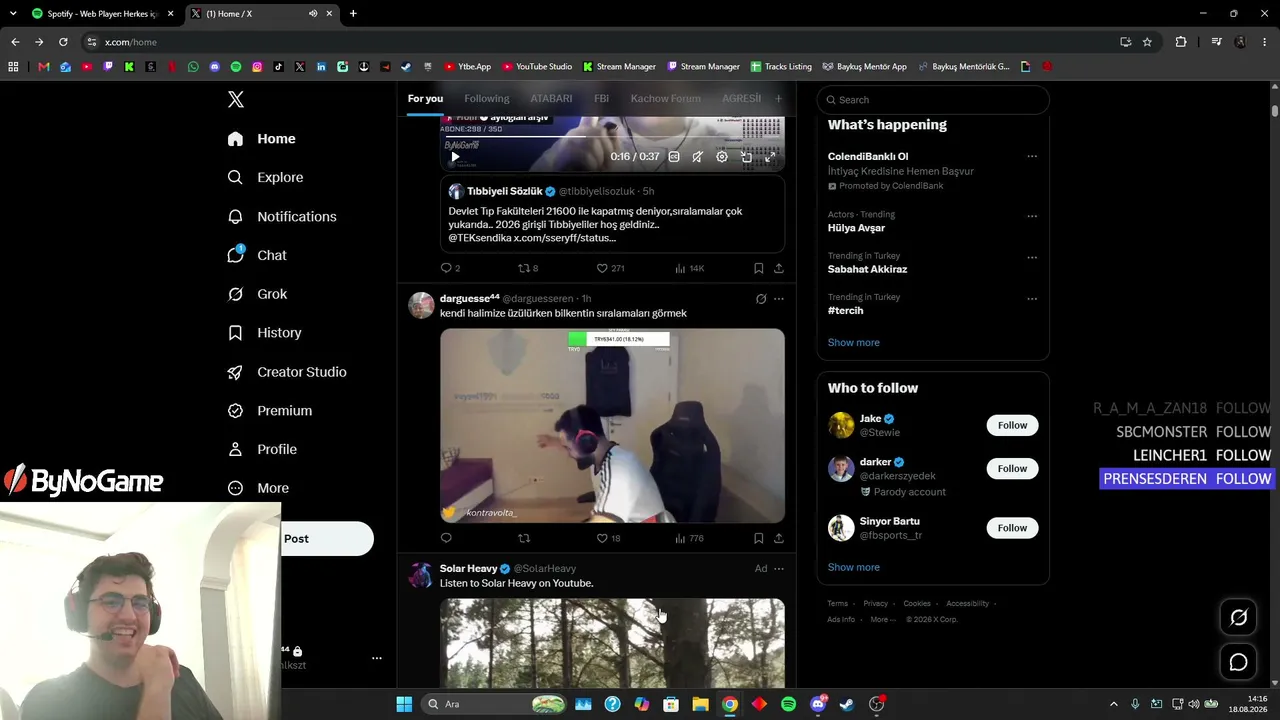Open more menu on darguesse post
The image size is (1280, 720).
pyautogui.click(x=779, y=299)
